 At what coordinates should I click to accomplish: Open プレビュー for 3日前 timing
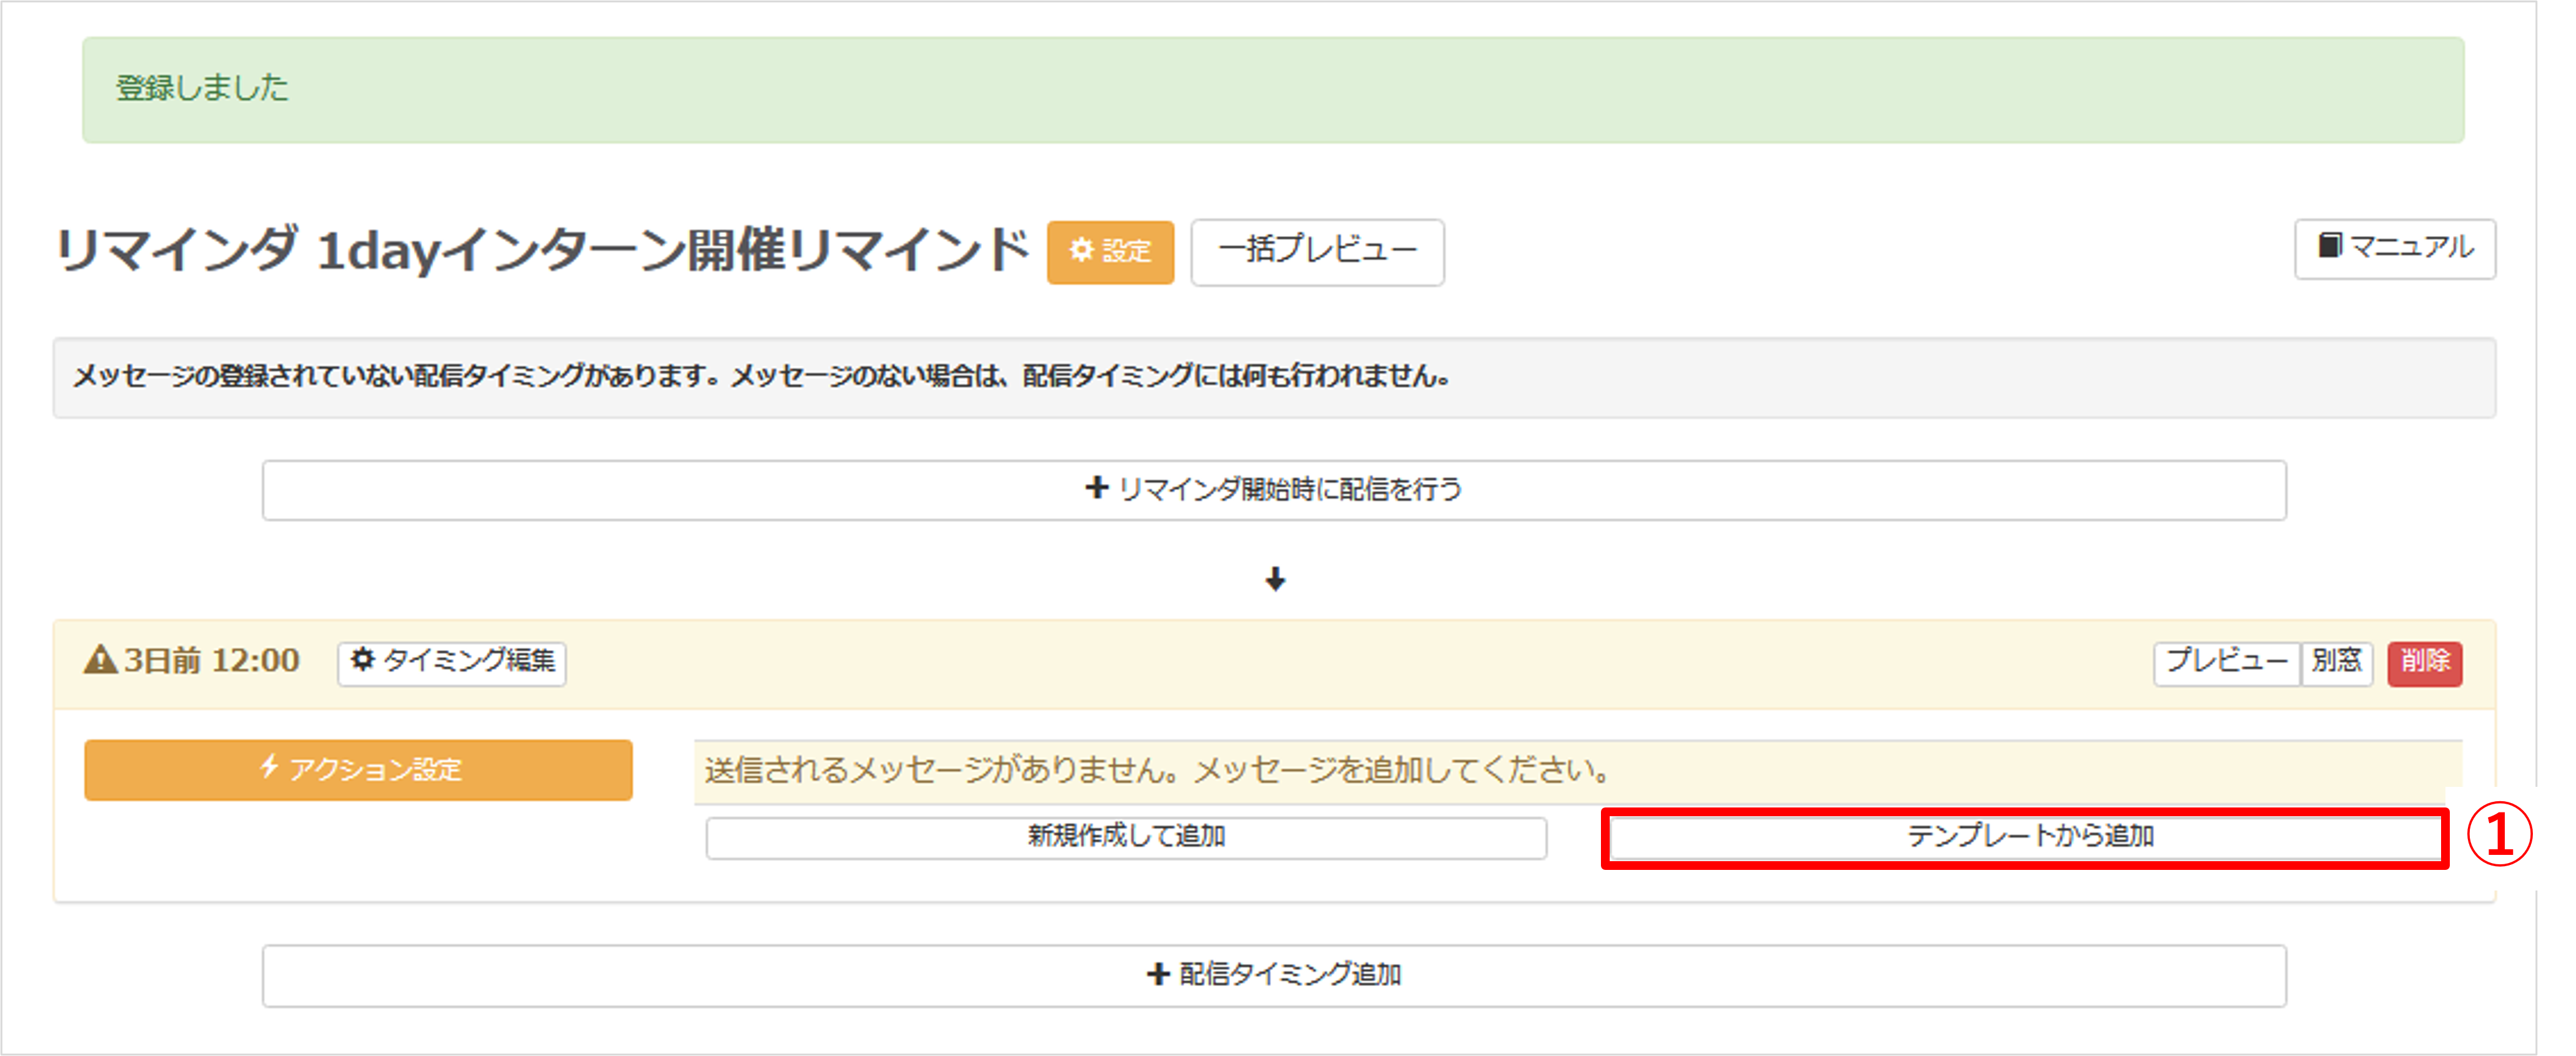2226,663
